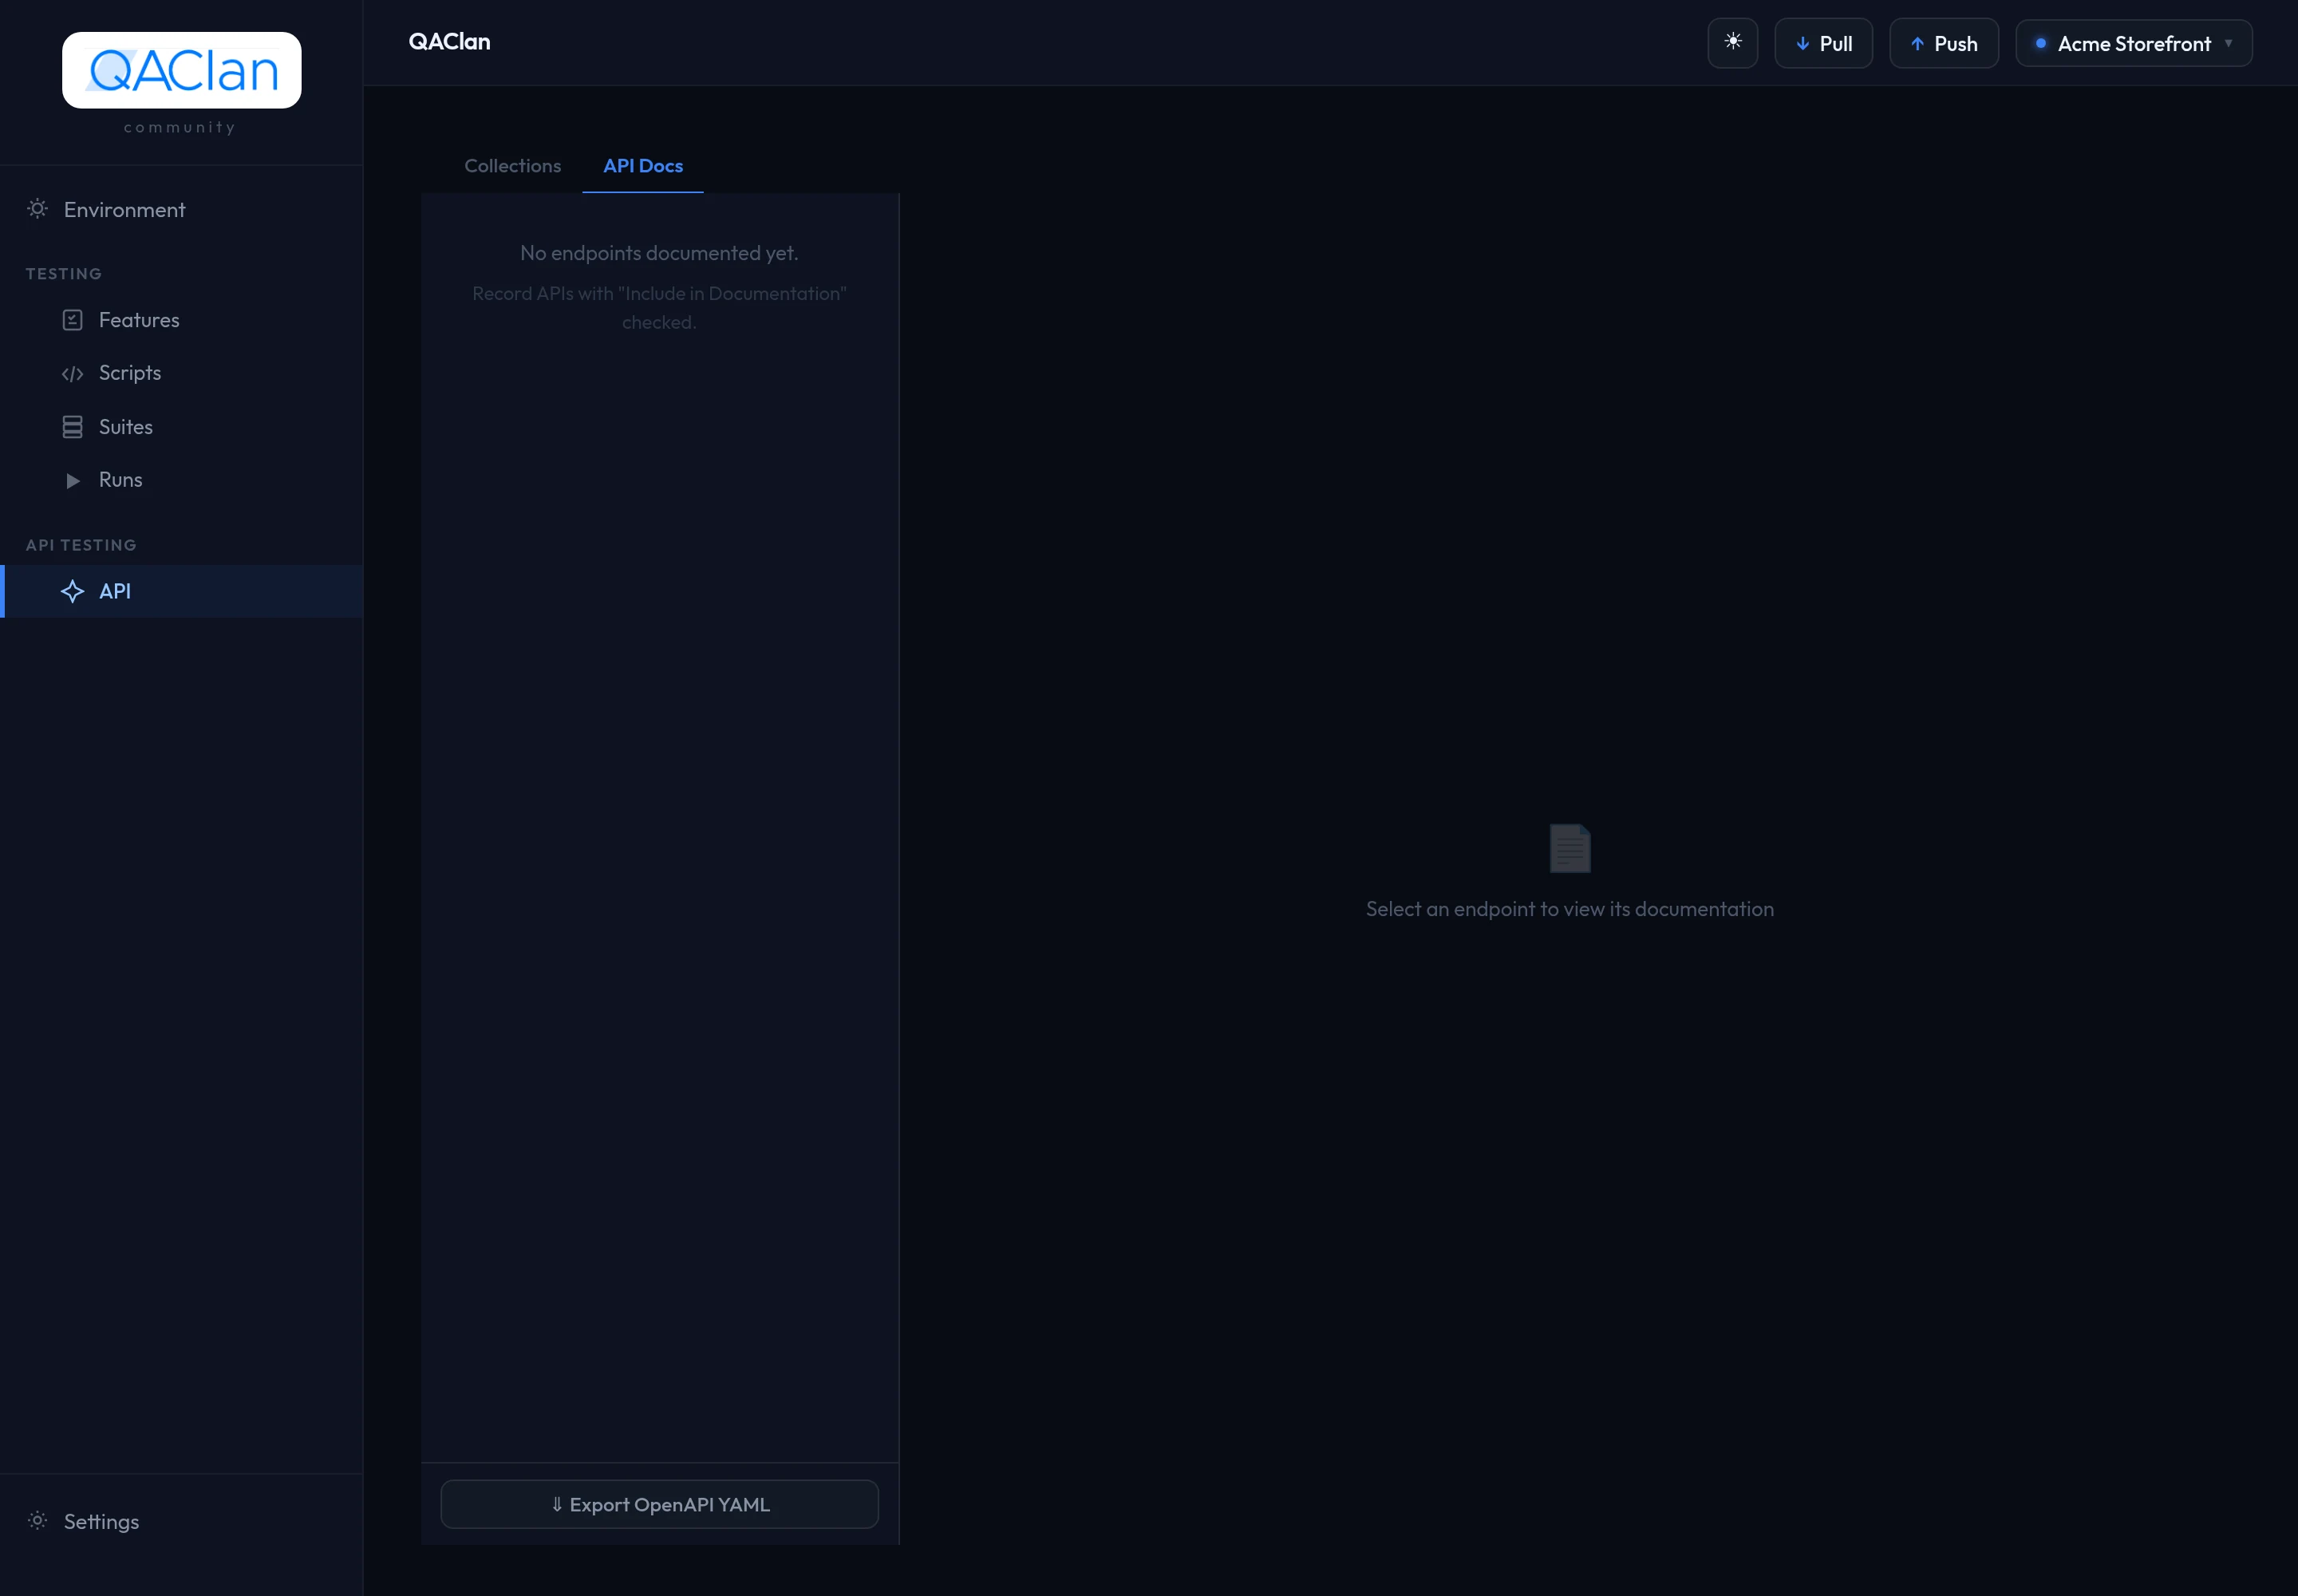Click the 'Include in Documentation' hint text
This screenshot has width=2298, height=1596.
pos(659,307)
